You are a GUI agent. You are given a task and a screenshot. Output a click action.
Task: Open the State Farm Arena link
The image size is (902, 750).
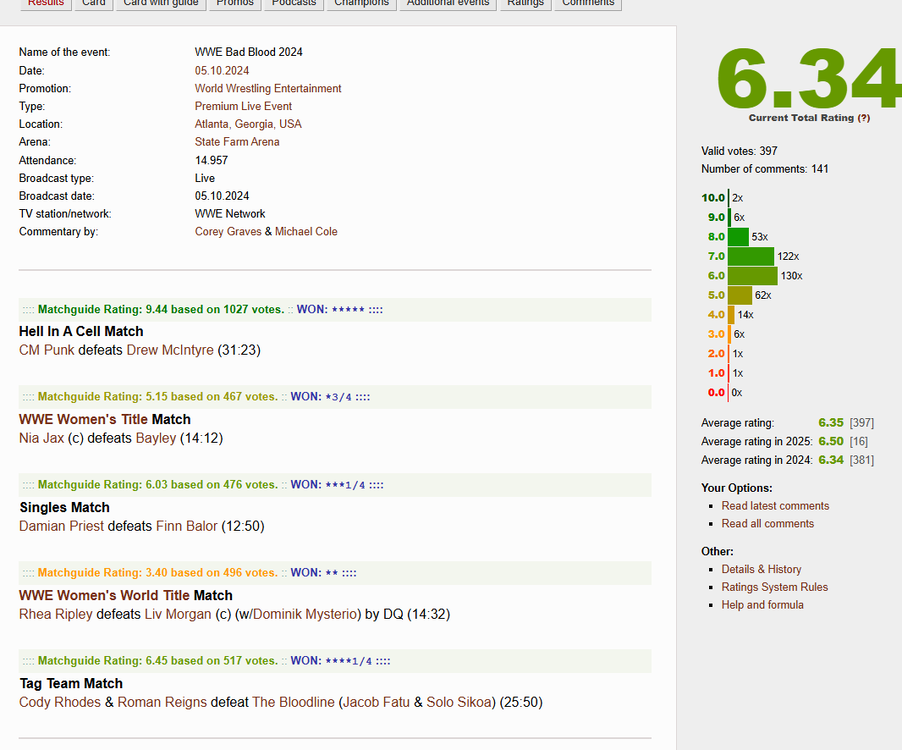tap(237, 142)
